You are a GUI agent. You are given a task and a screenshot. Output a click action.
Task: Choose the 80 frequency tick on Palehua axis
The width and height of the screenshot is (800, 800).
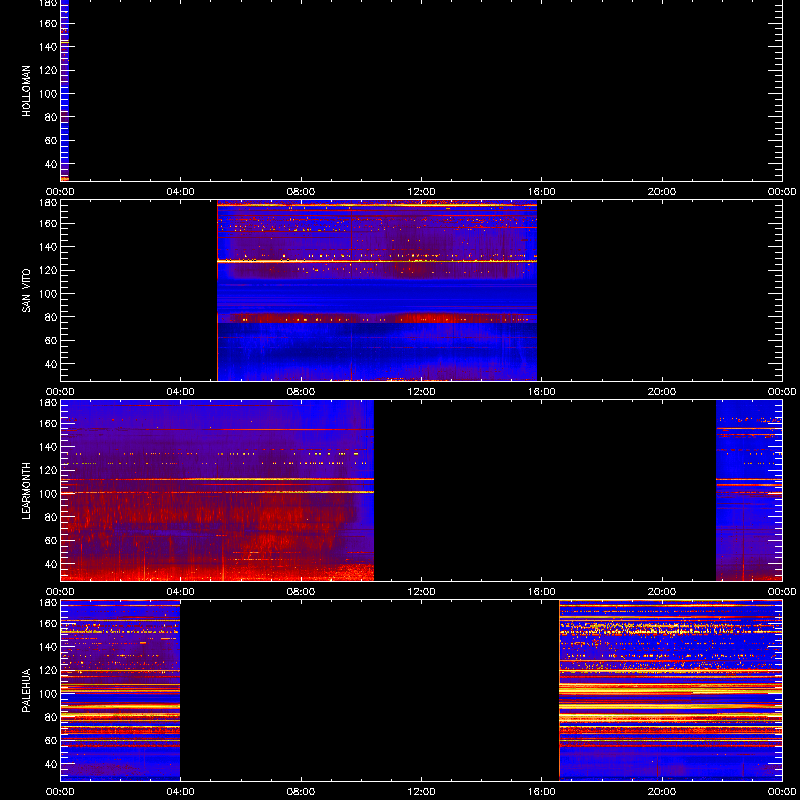pos(51,717)
